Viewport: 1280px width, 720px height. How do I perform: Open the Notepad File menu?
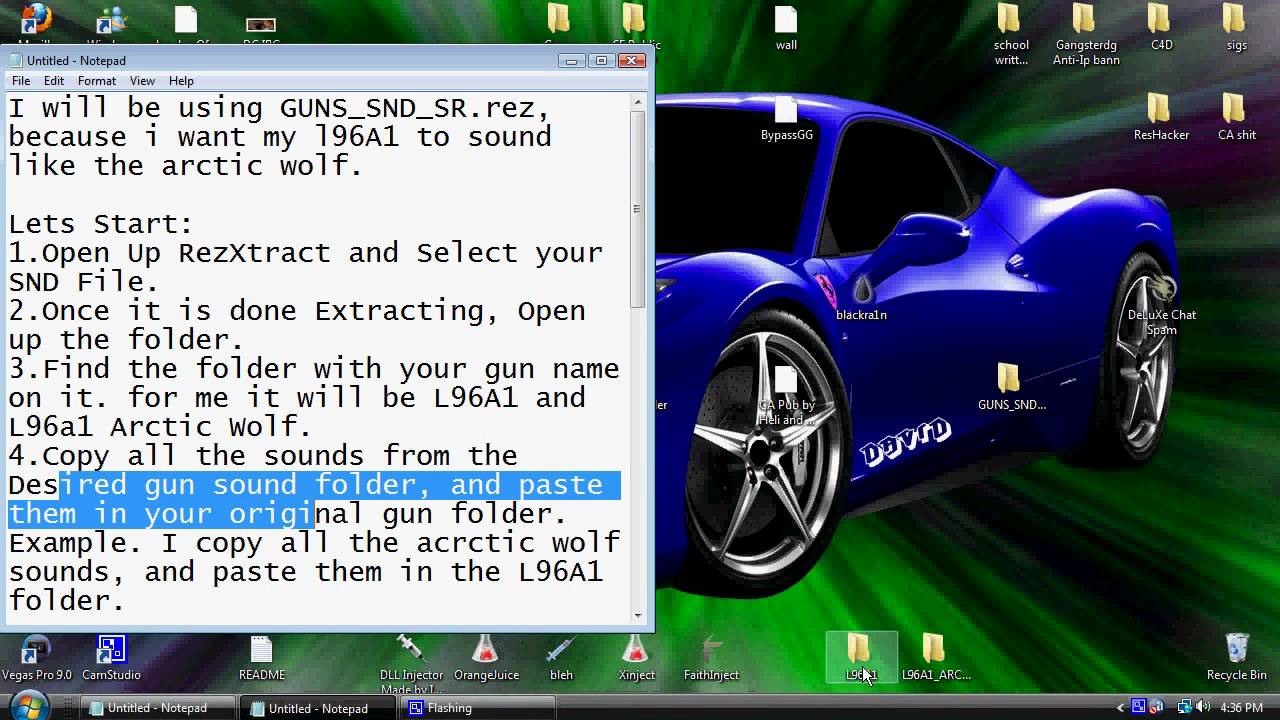point(21,81)
